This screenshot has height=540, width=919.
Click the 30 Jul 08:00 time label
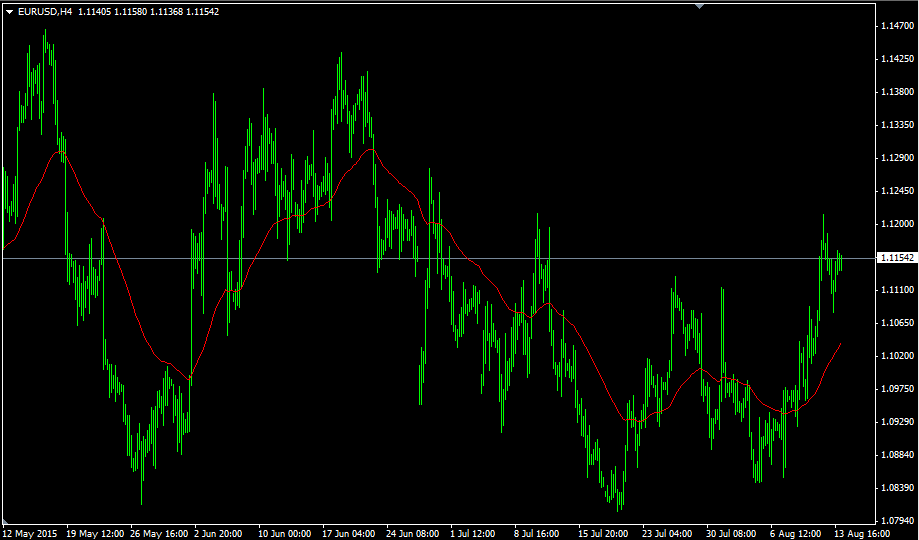click(730, 534)
